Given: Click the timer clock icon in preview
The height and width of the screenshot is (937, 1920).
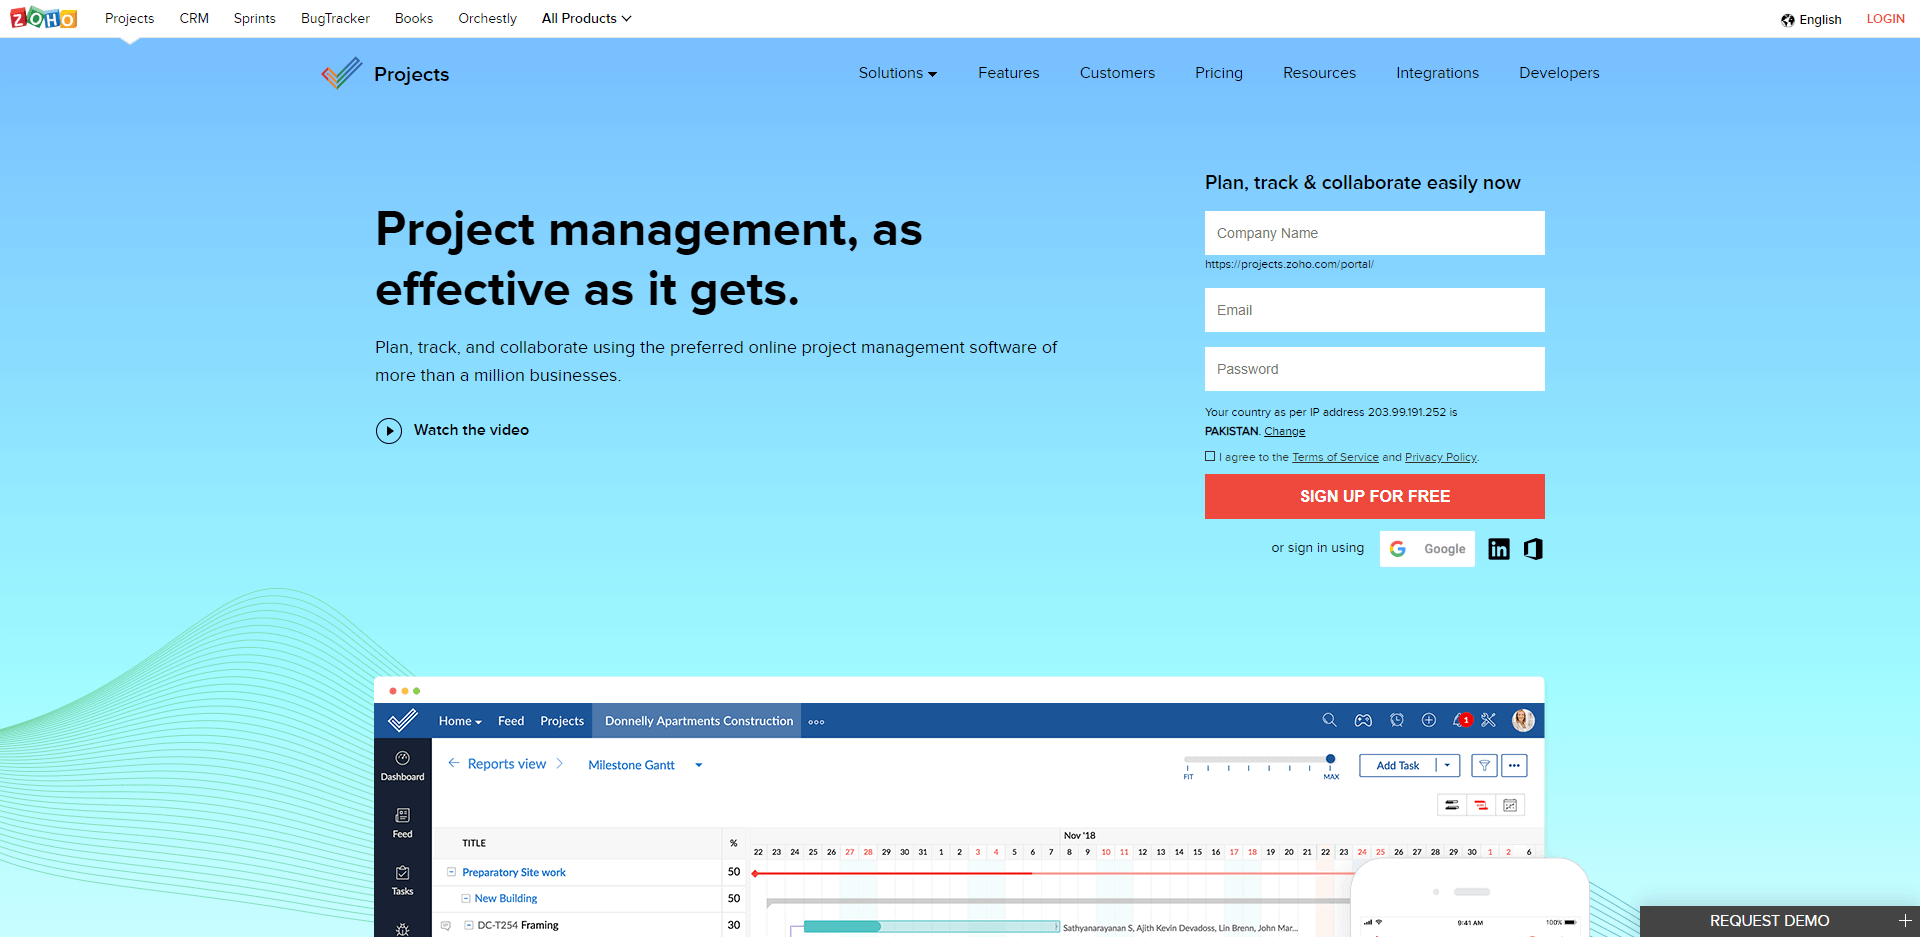Looking at the screenshot, I should (1397, 720).
